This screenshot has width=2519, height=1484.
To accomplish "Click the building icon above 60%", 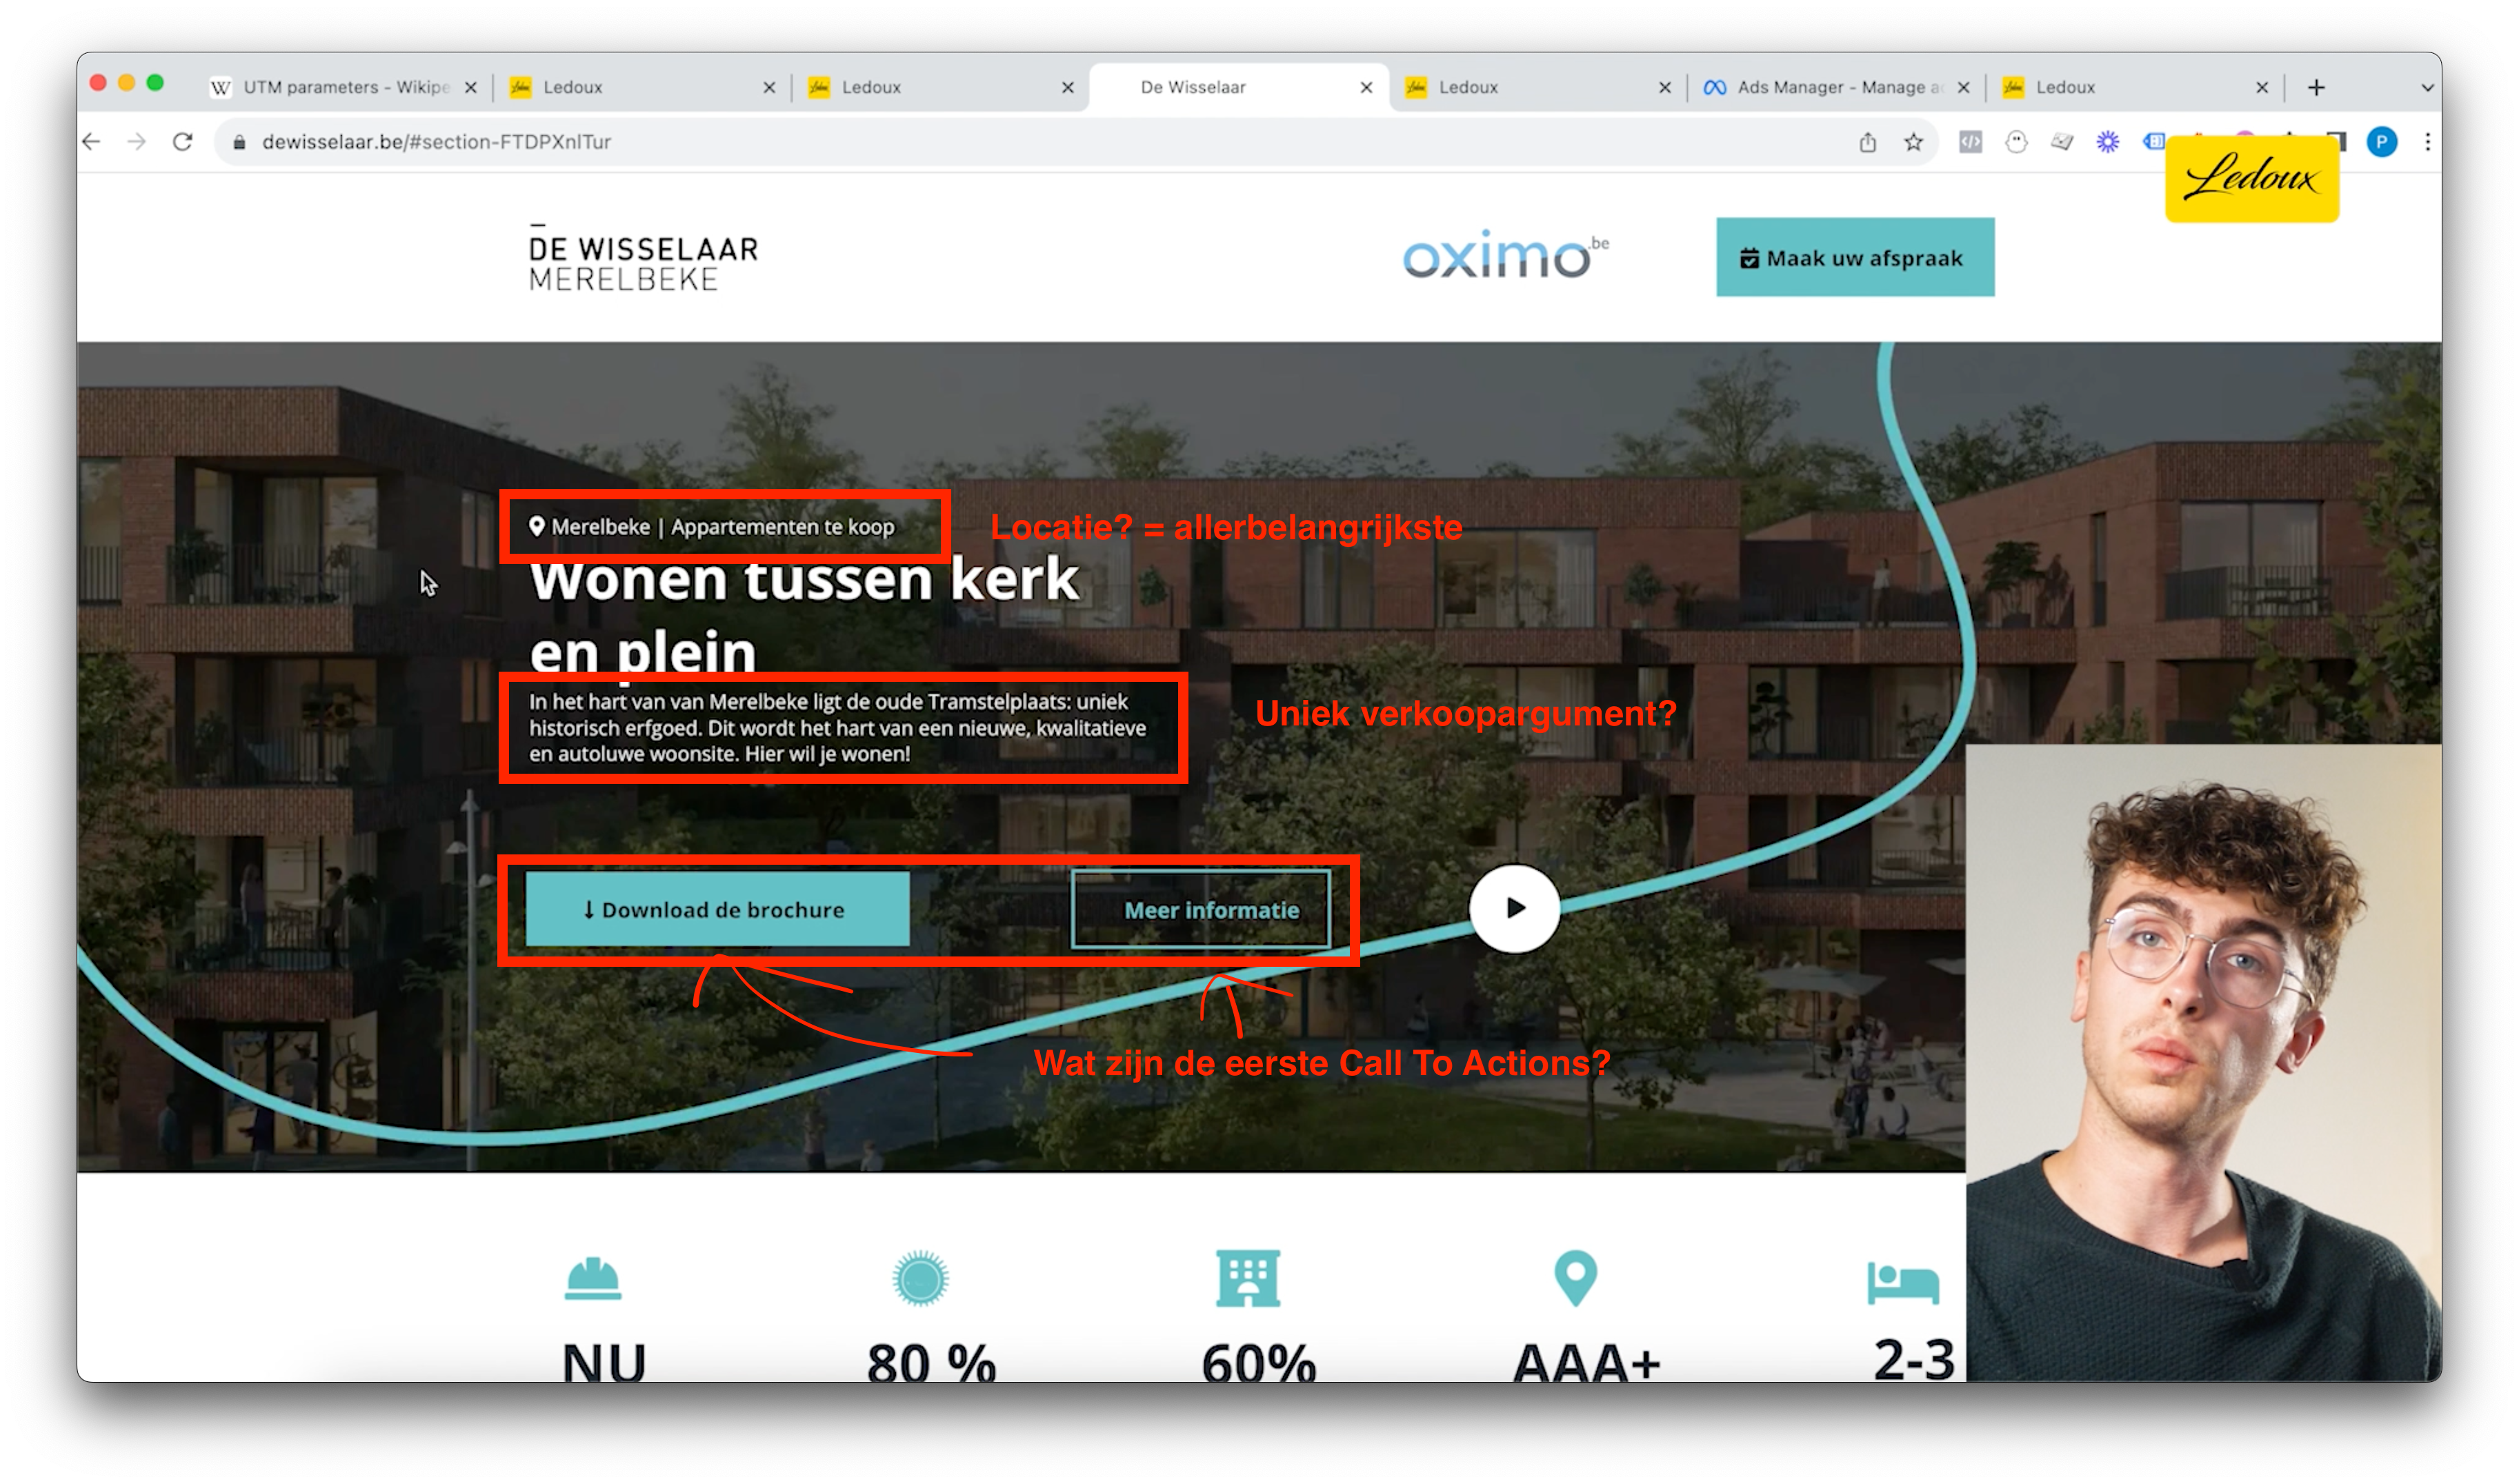I will [1248, 1278].
